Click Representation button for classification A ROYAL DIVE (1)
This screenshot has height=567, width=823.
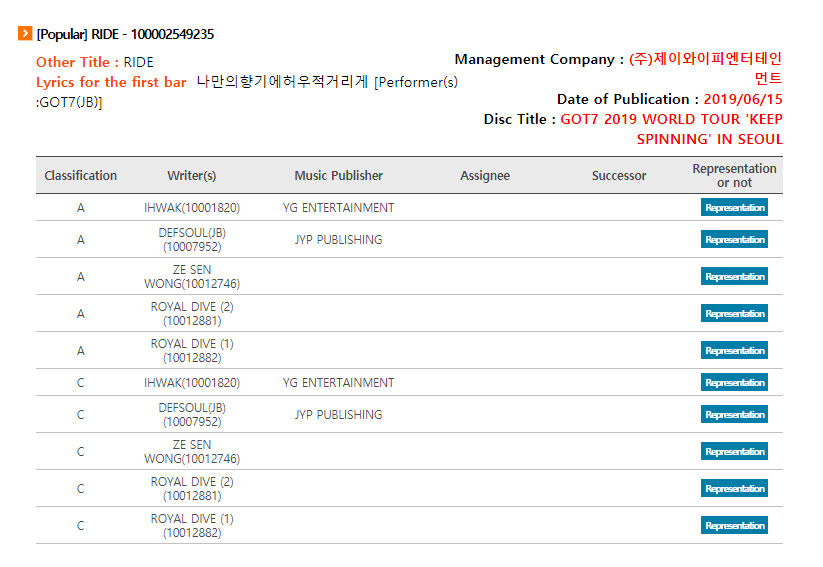pos(734,350)
